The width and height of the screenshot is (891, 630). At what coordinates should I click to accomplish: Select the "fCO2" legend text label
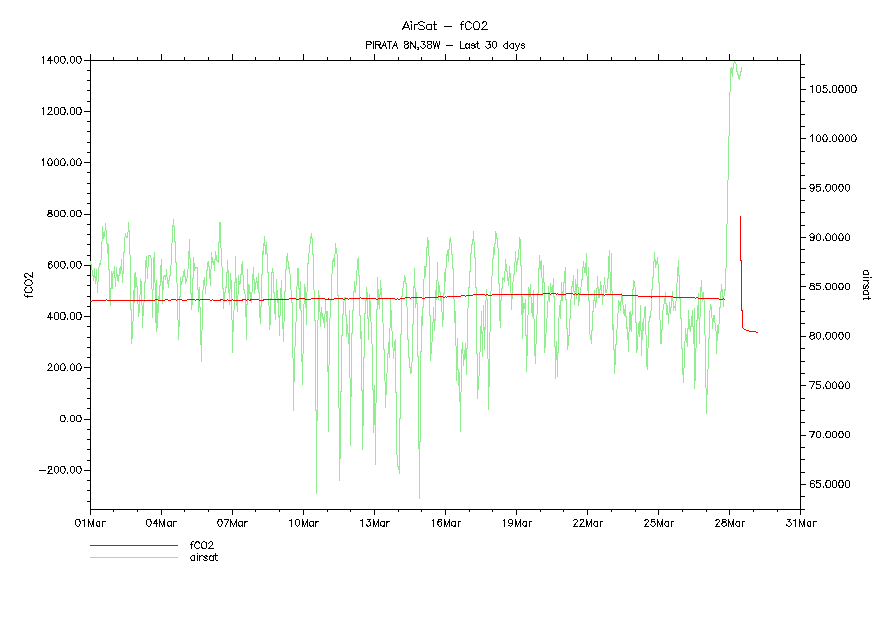click(202, 546)
